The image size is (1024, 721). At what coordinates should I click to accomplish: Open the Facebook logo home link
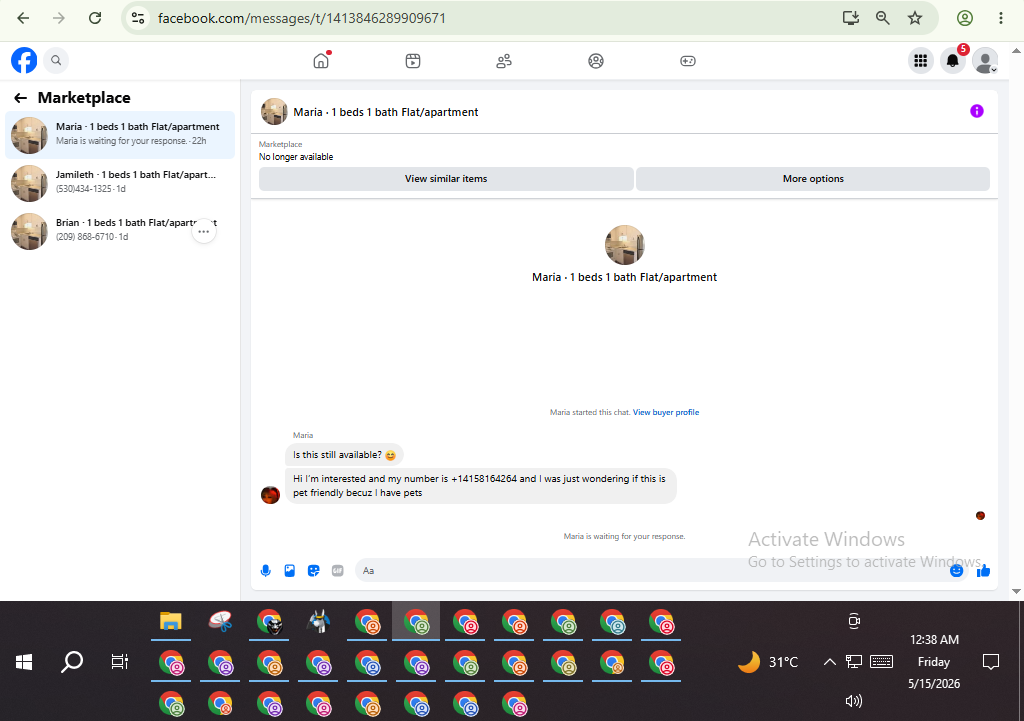pyautogui.click(x=24, y=61)
